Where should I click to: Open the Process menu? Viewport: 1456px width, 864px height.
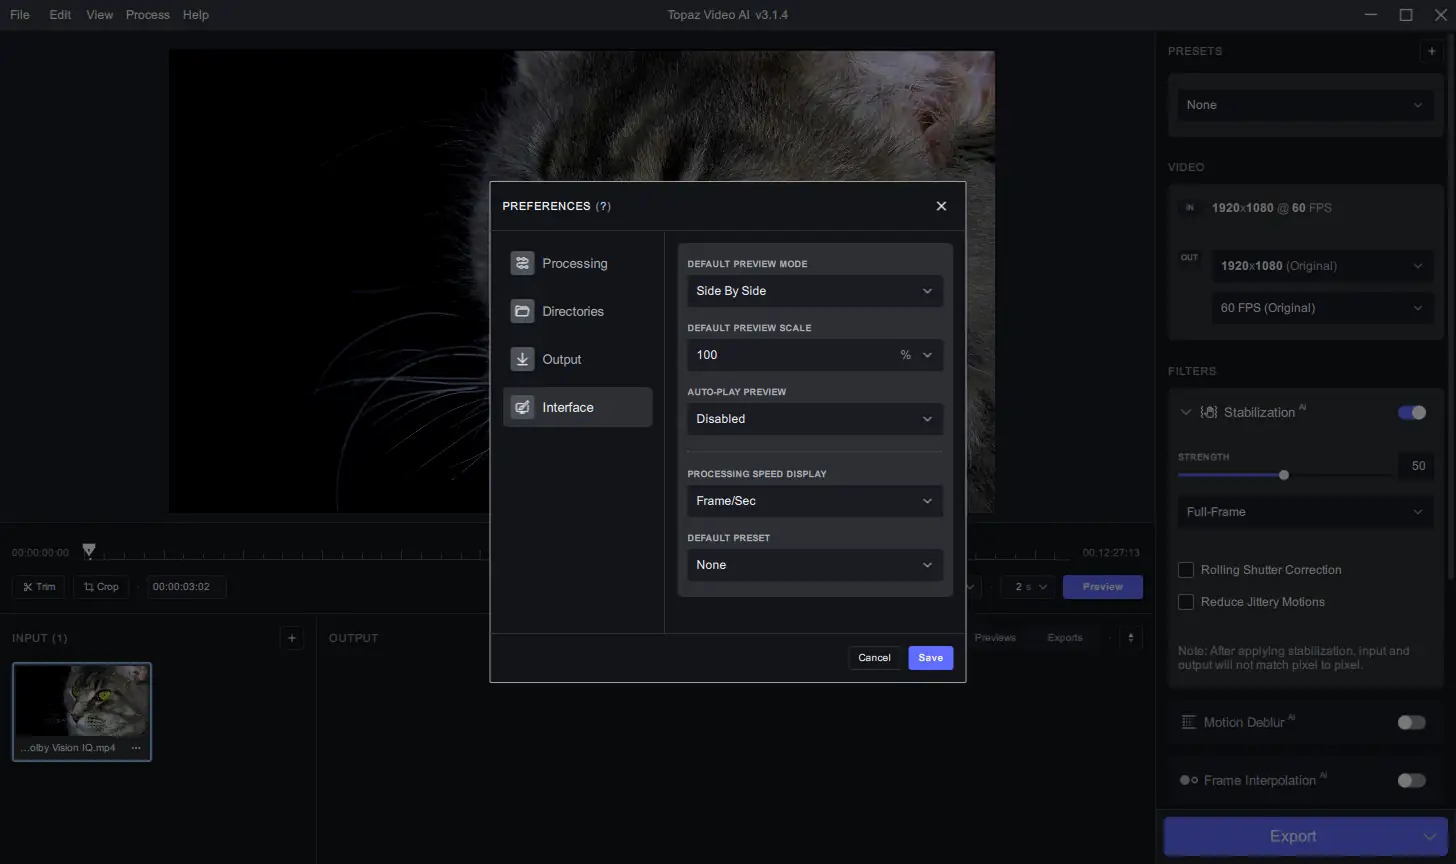148,15
